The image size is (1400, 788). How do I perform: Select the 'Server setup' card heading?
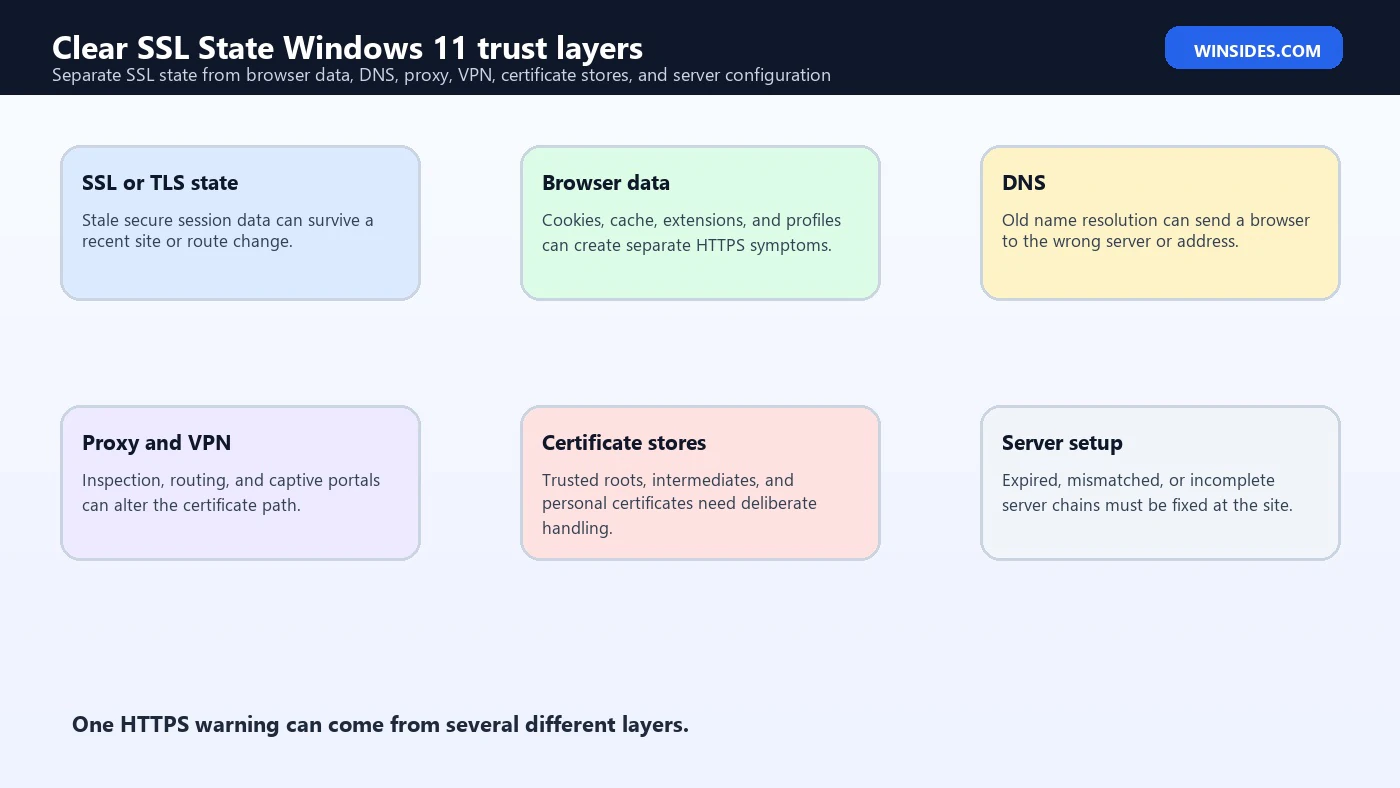pos(1062,443)
